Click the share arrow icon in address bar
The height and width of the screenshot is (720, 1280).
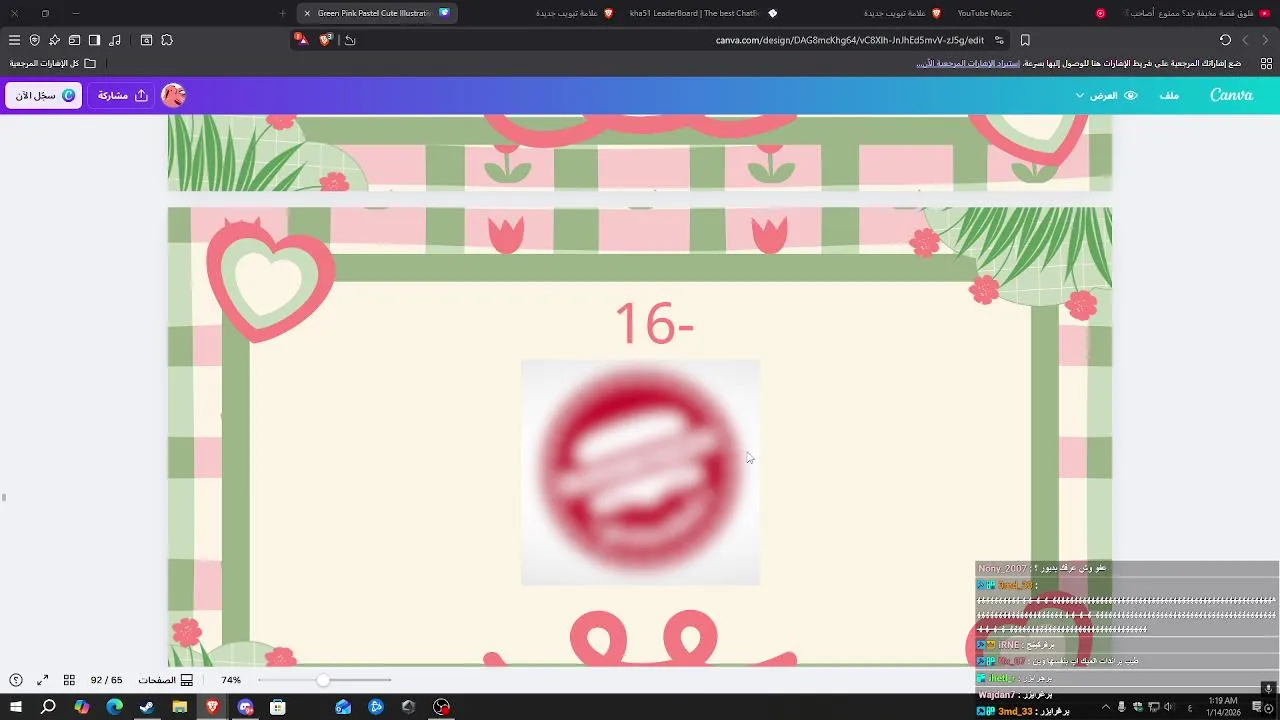tap(350, 40)
